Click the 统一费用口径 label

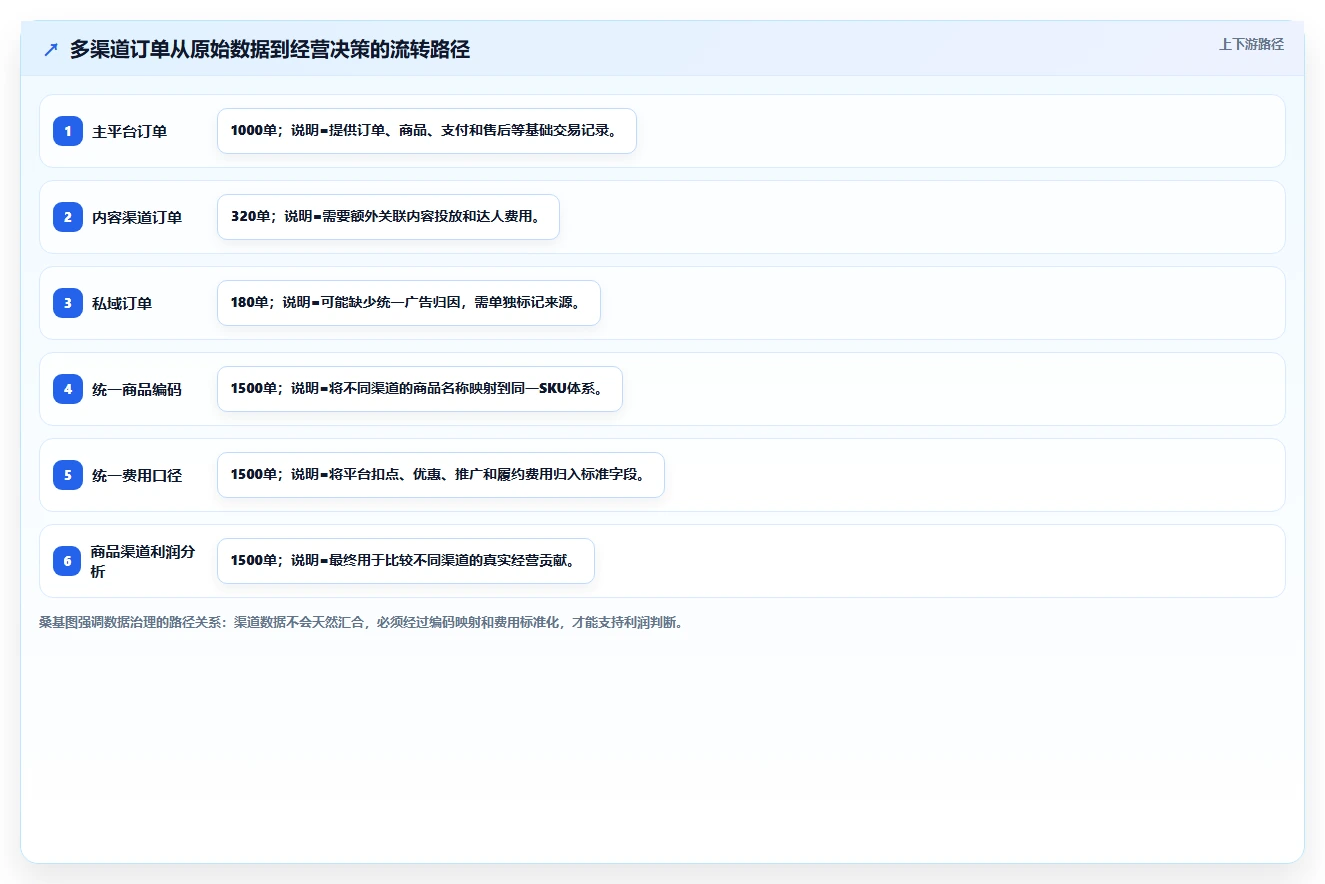(x=137, y=475)
